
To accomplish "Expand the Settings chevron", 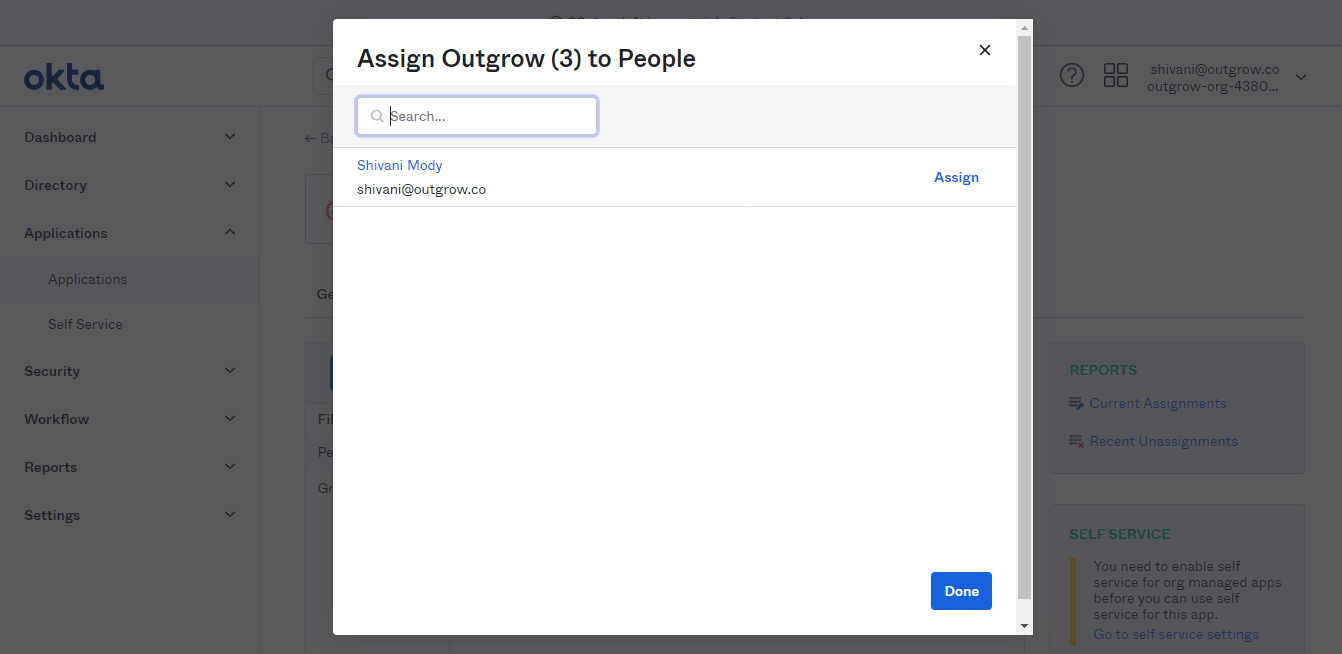I will pyautogui.click(x=230, y=514).
